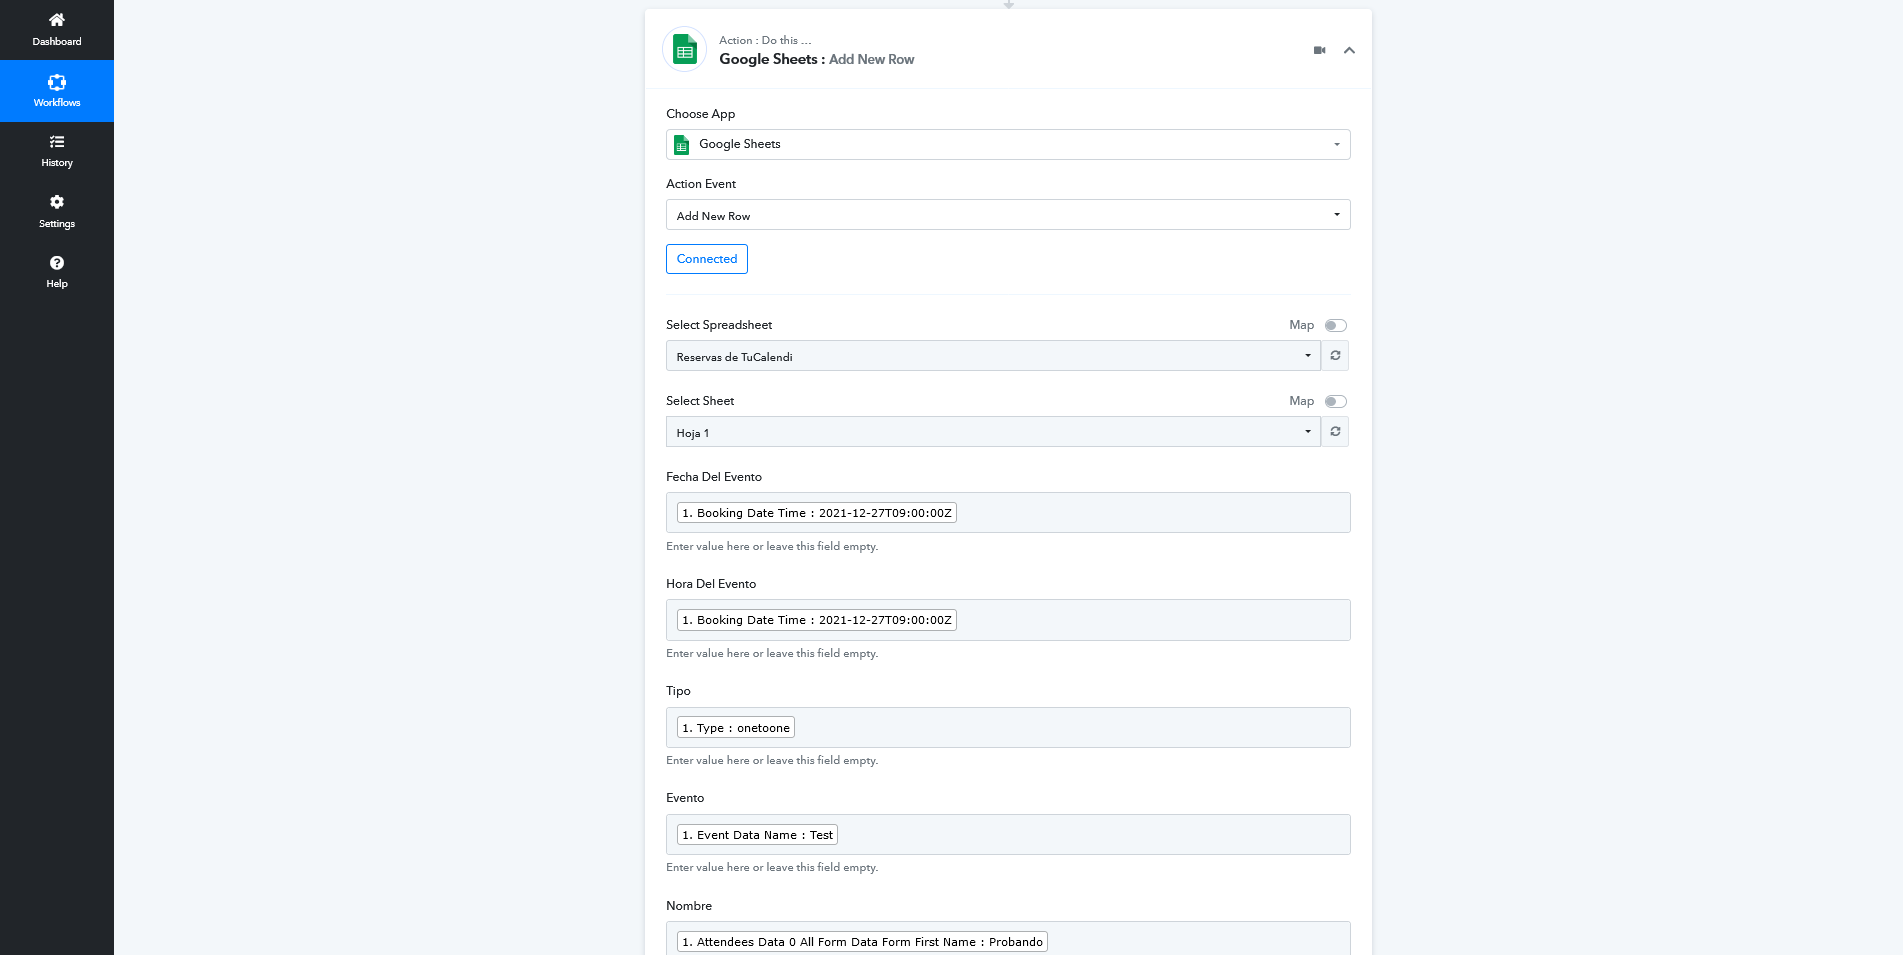Viewport: 1903px width, 955px height.
Task: Open the Dashboard from the sidebar
Action: coord(57,30)
